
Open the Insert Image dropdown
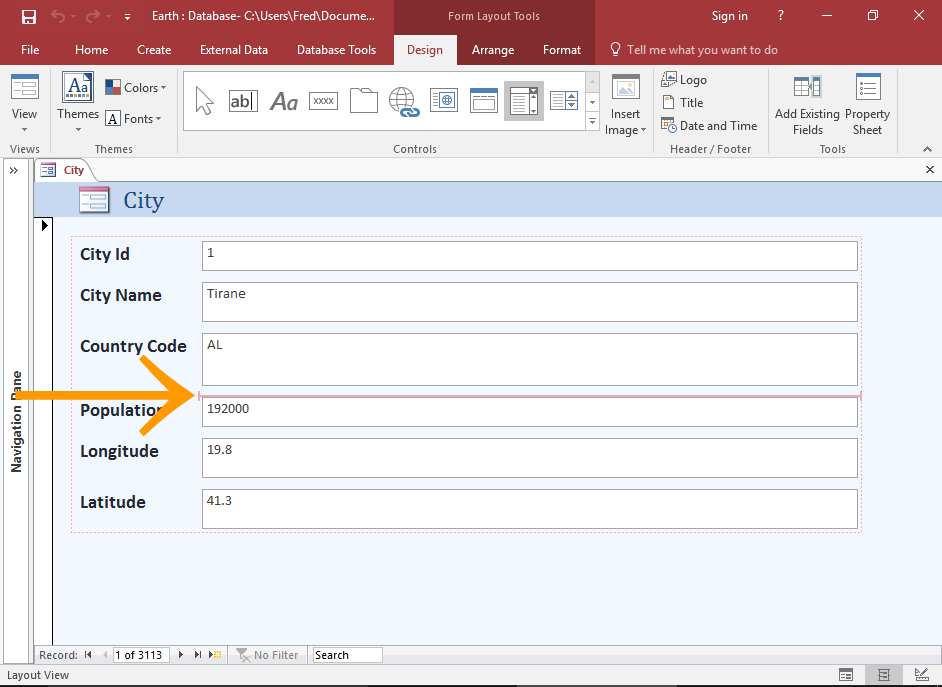click(x=625, y=130)
